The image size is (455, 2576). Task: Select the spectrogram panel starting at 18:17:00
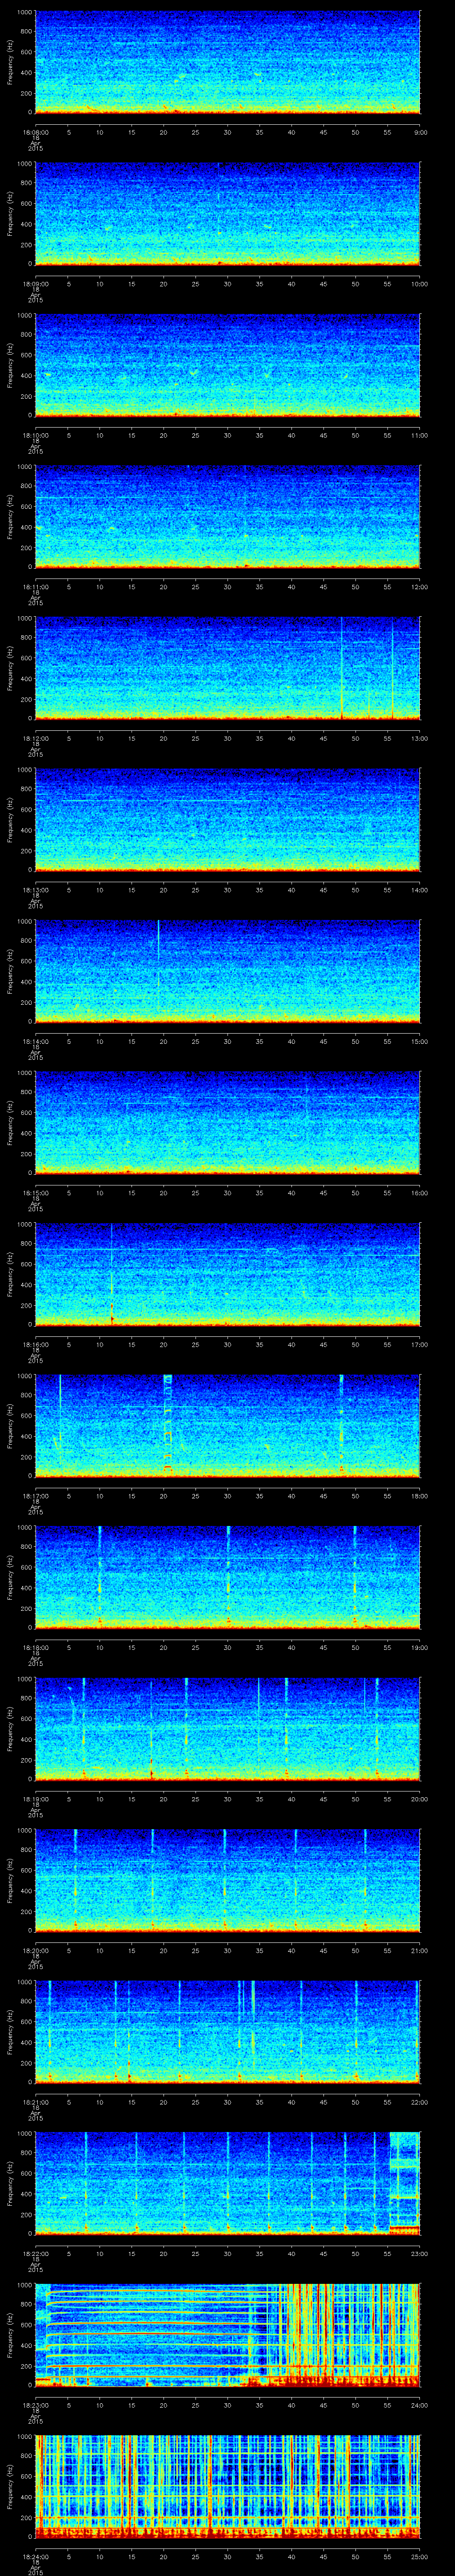coord(227,1426)
